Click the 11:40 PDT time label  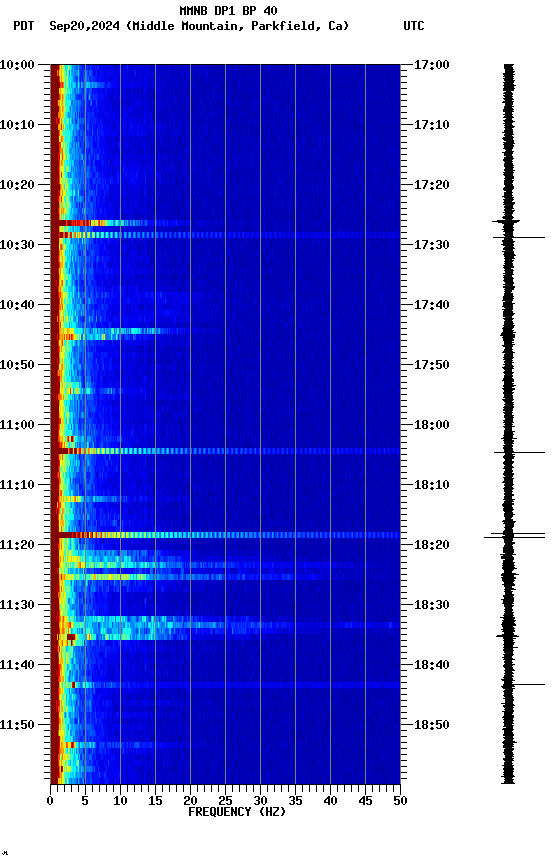pyautogui.click(x=17, y=665)
